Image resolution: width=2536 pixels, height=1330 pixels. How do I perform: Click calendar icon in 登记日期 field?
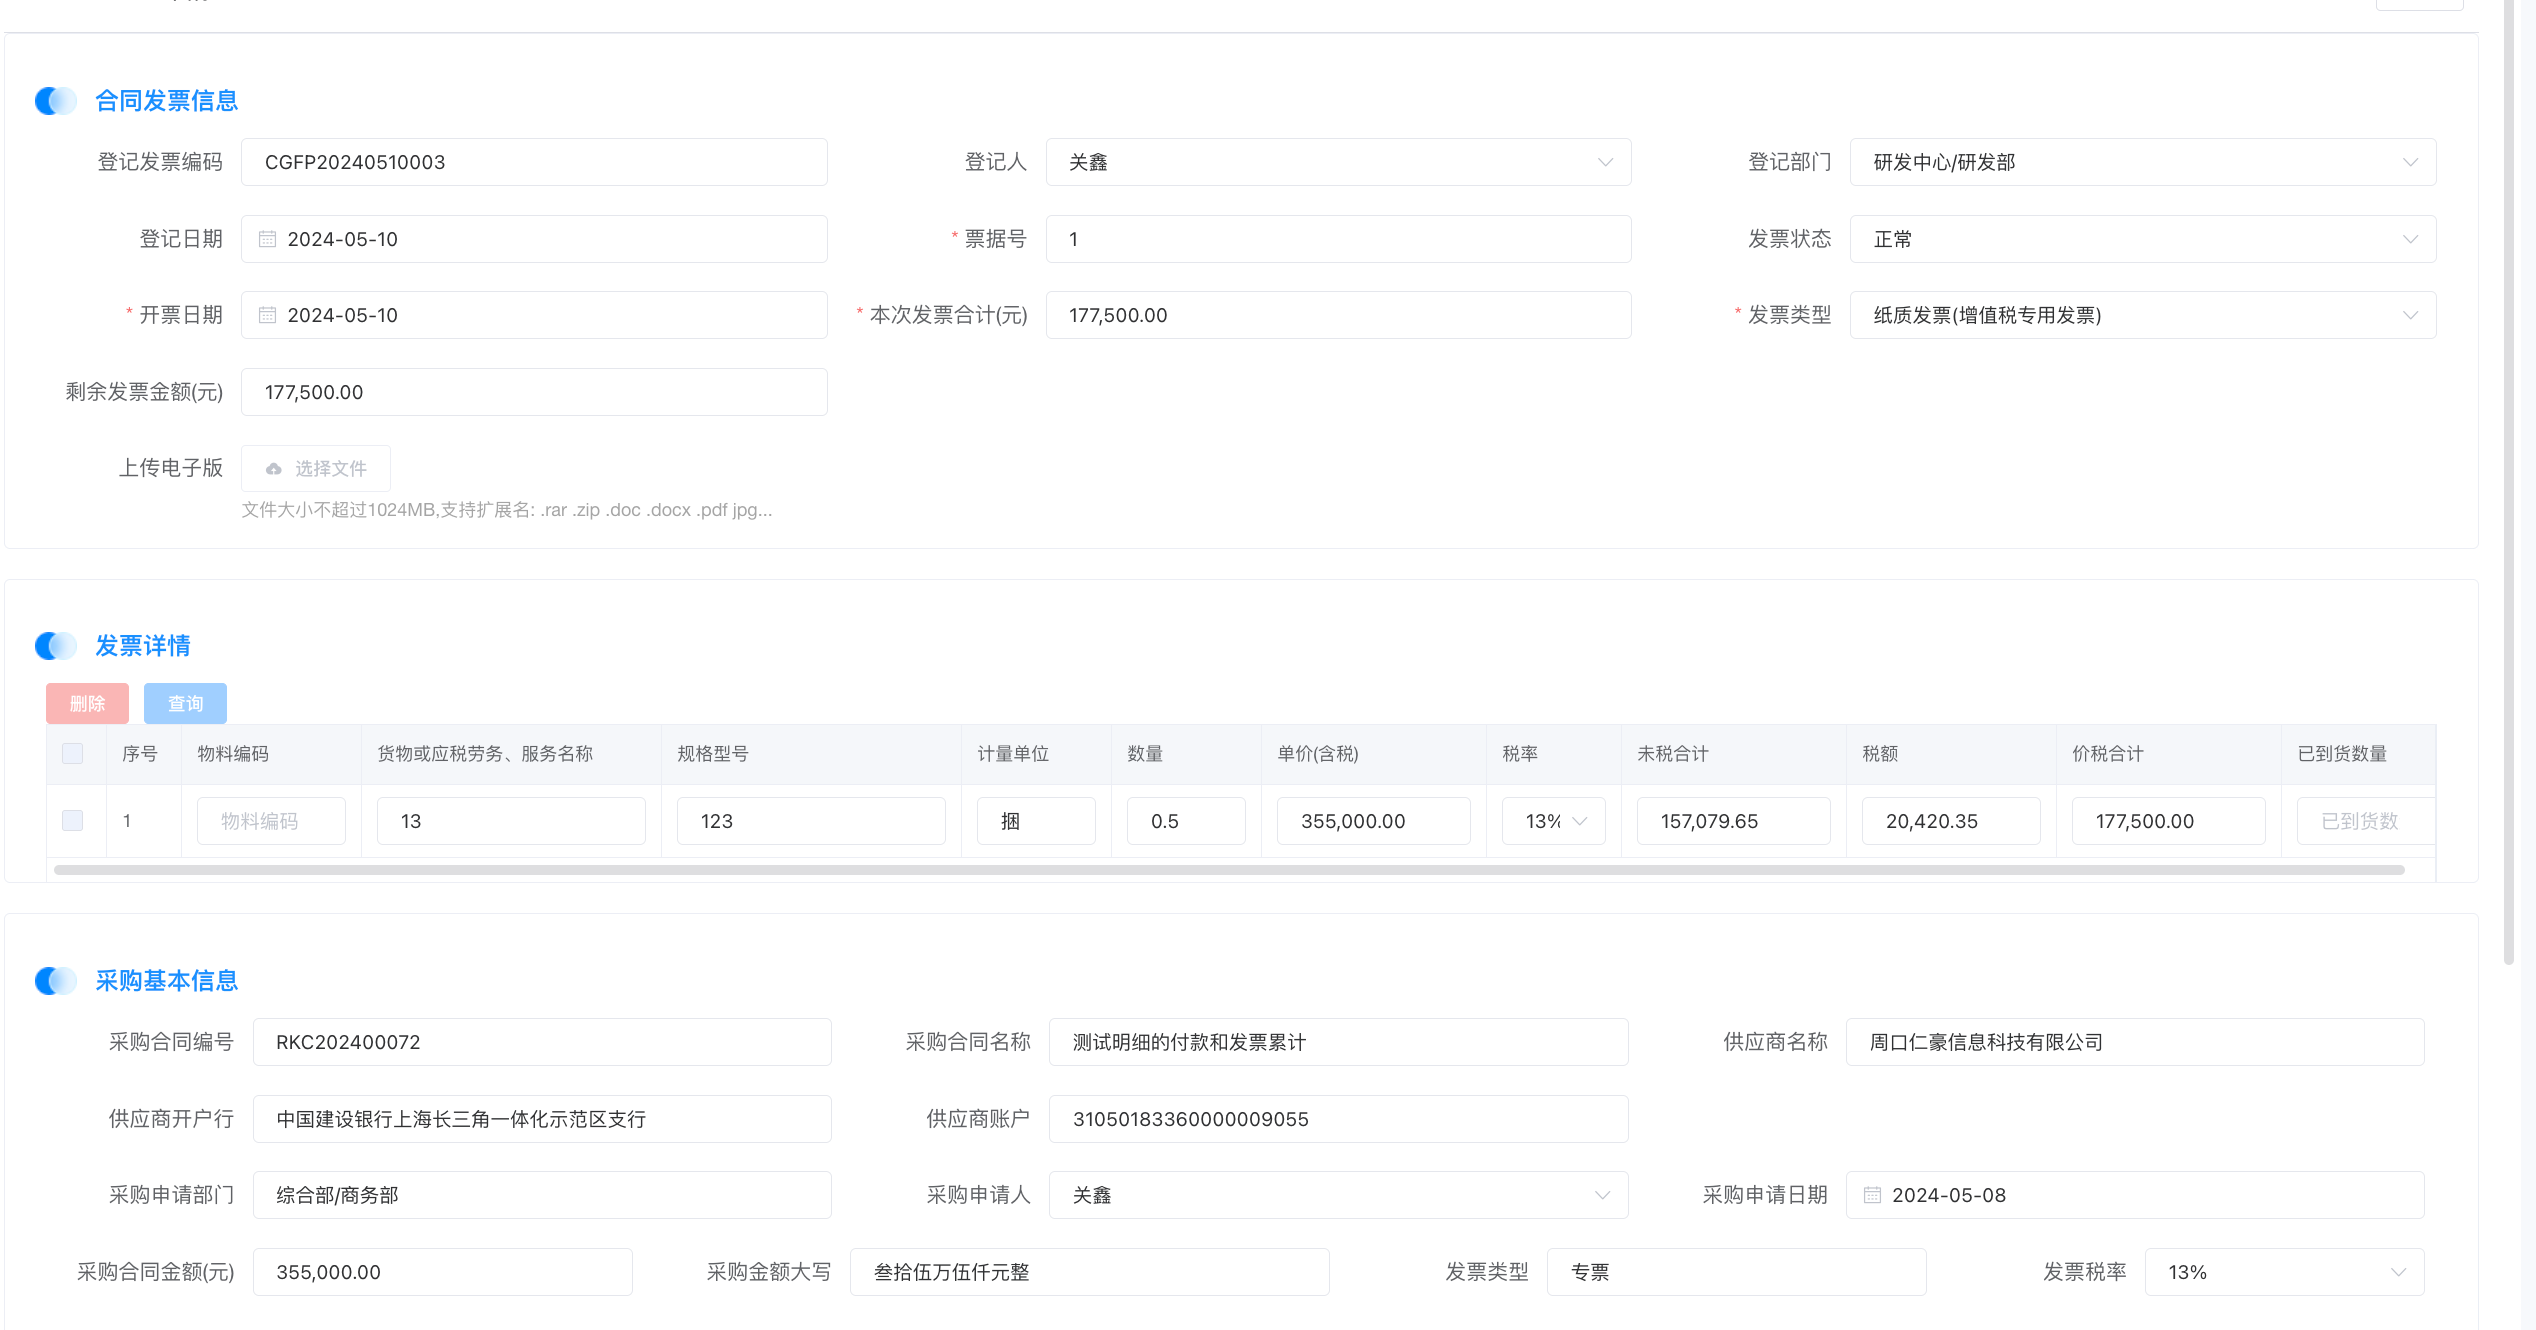(x=267, y=239)
